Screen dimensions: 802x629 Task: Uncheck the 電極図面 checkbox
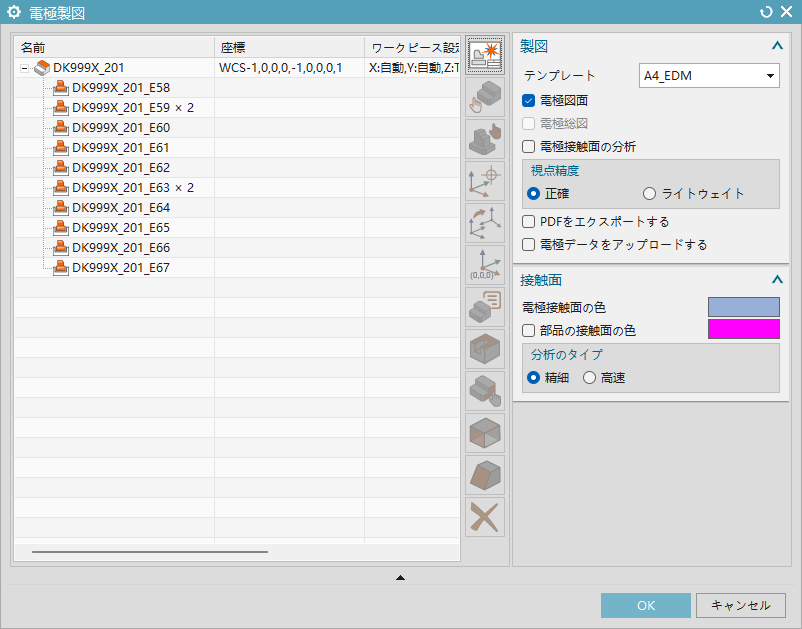(x=529, y=101)
